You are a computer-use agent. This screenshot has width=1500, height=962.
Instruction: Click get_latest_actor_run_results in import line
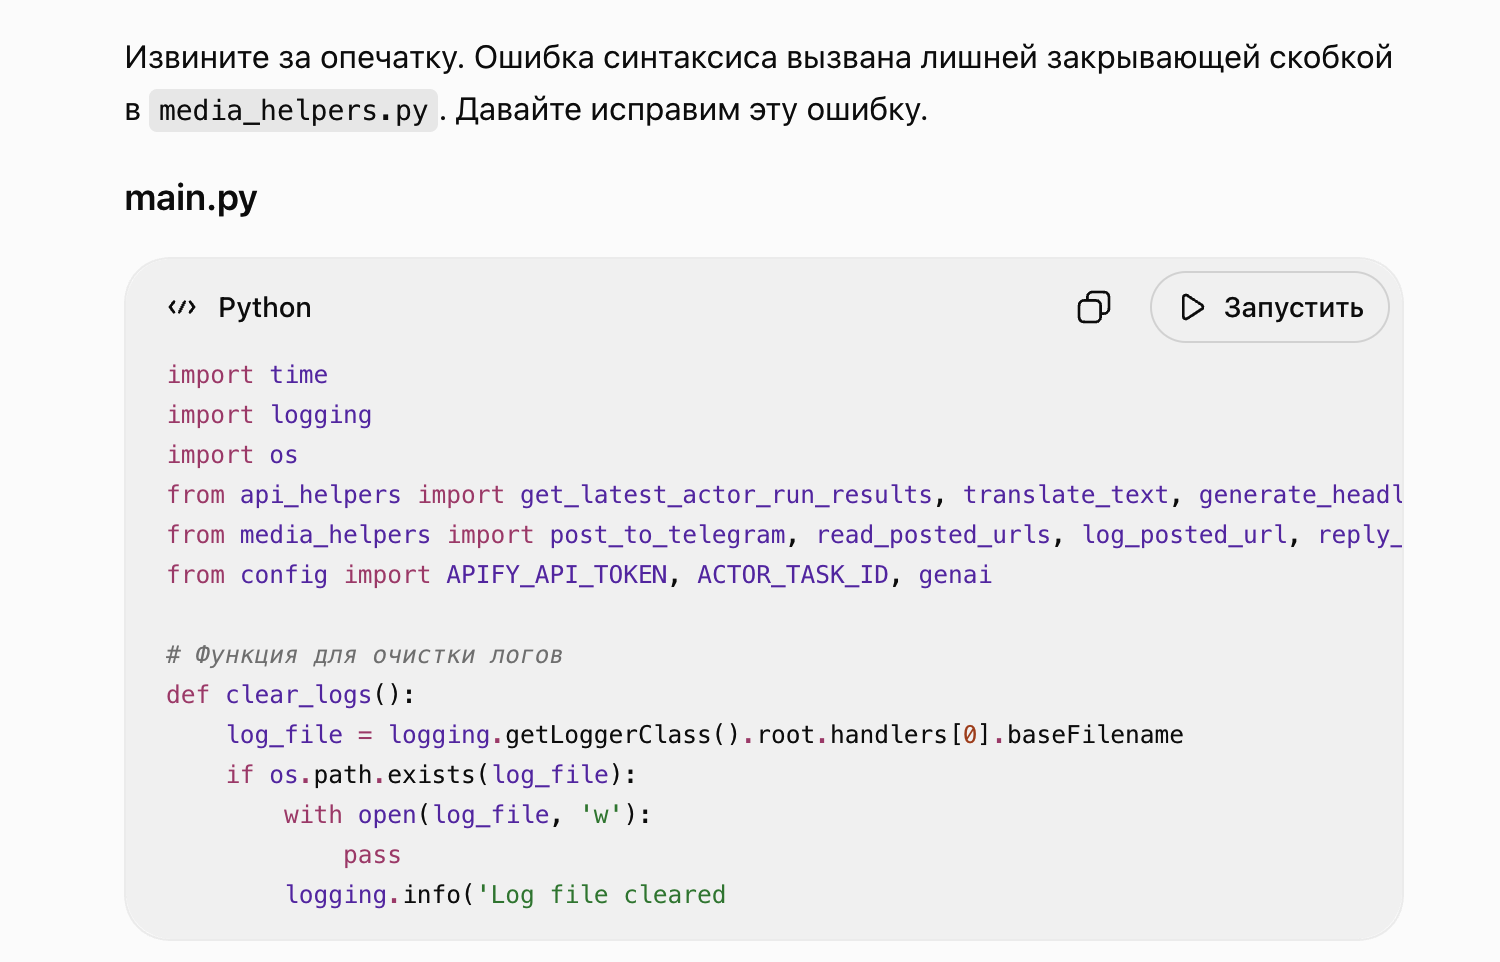726,495
